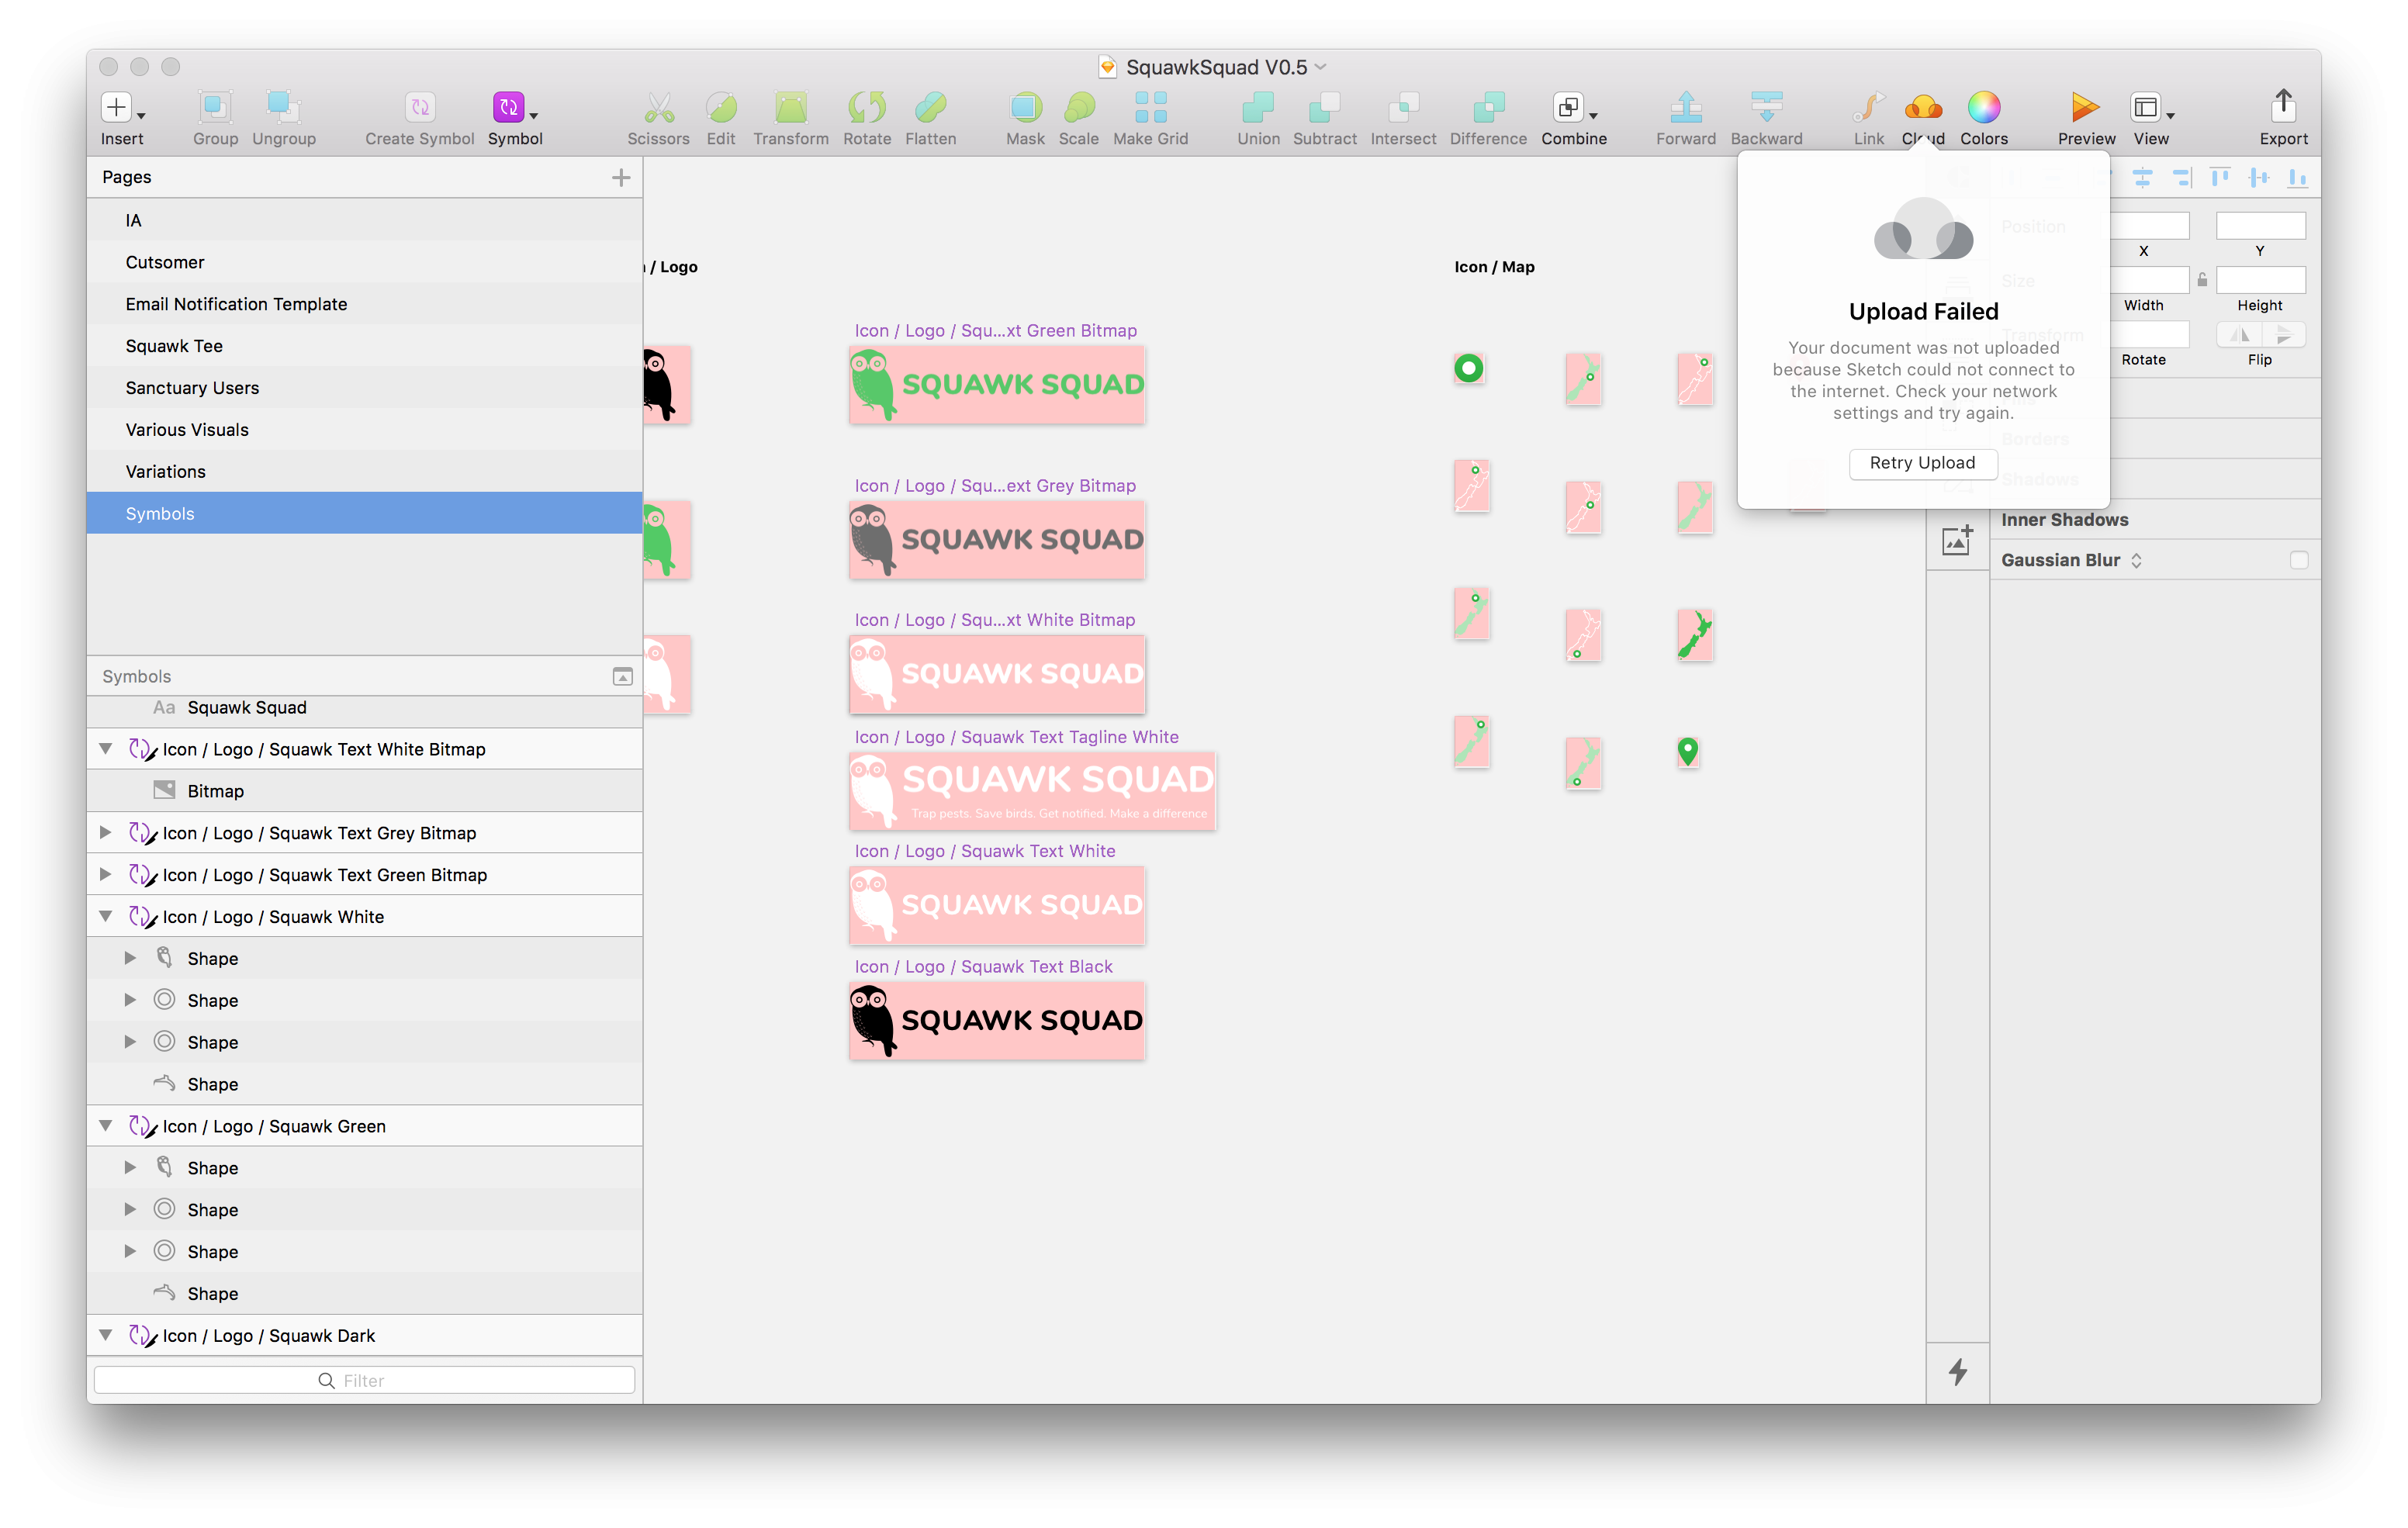This screenshot has width=2408, height=1528.
Task: Enable the Gaussian Blur checkbox
Action: 2299,560
